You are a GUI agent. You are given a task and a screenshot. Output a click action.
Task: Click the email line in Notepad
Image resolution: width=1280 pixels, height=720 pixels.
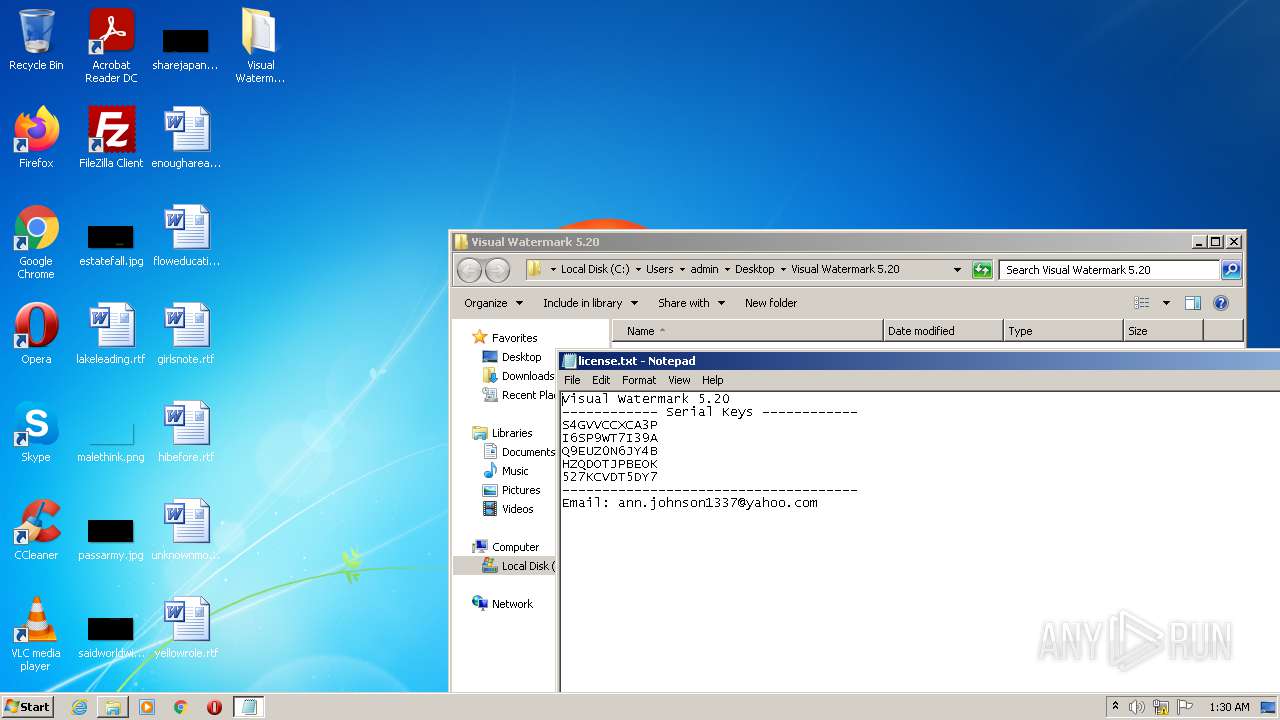690,503
